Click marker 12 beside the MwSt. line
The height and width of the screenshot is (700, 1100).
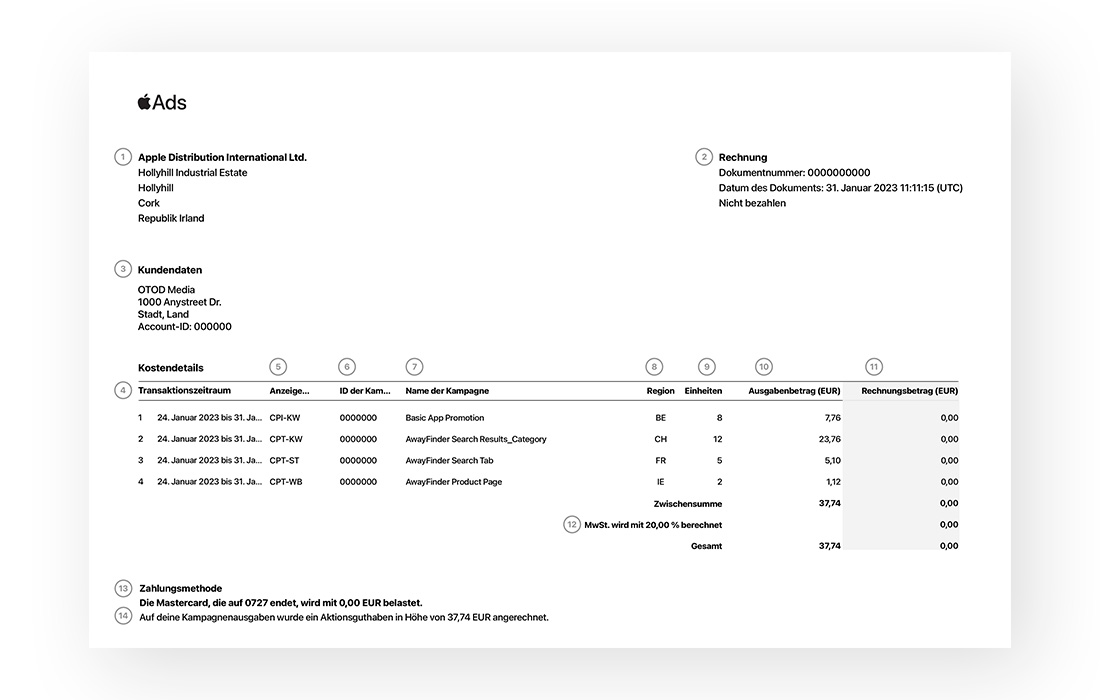point(572,524)
